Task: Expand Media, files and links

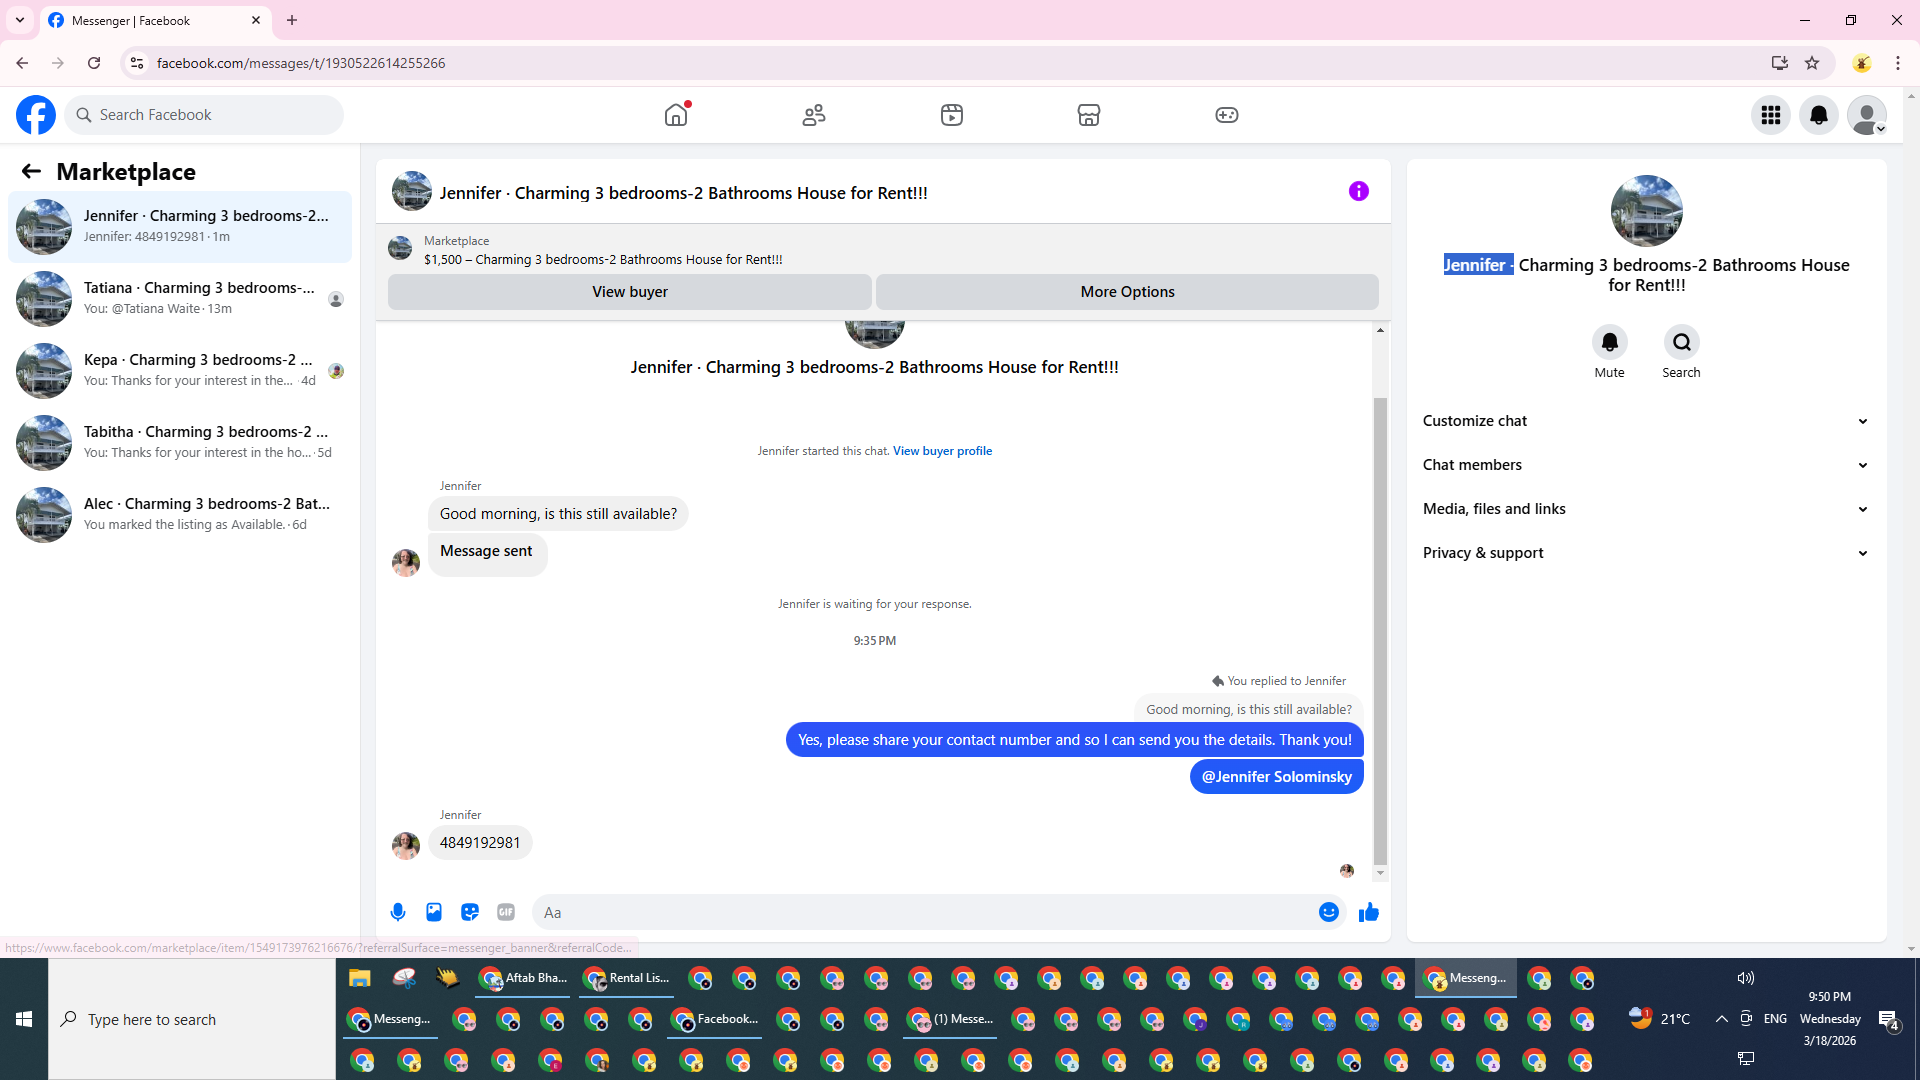Action: coord(1645,509)
